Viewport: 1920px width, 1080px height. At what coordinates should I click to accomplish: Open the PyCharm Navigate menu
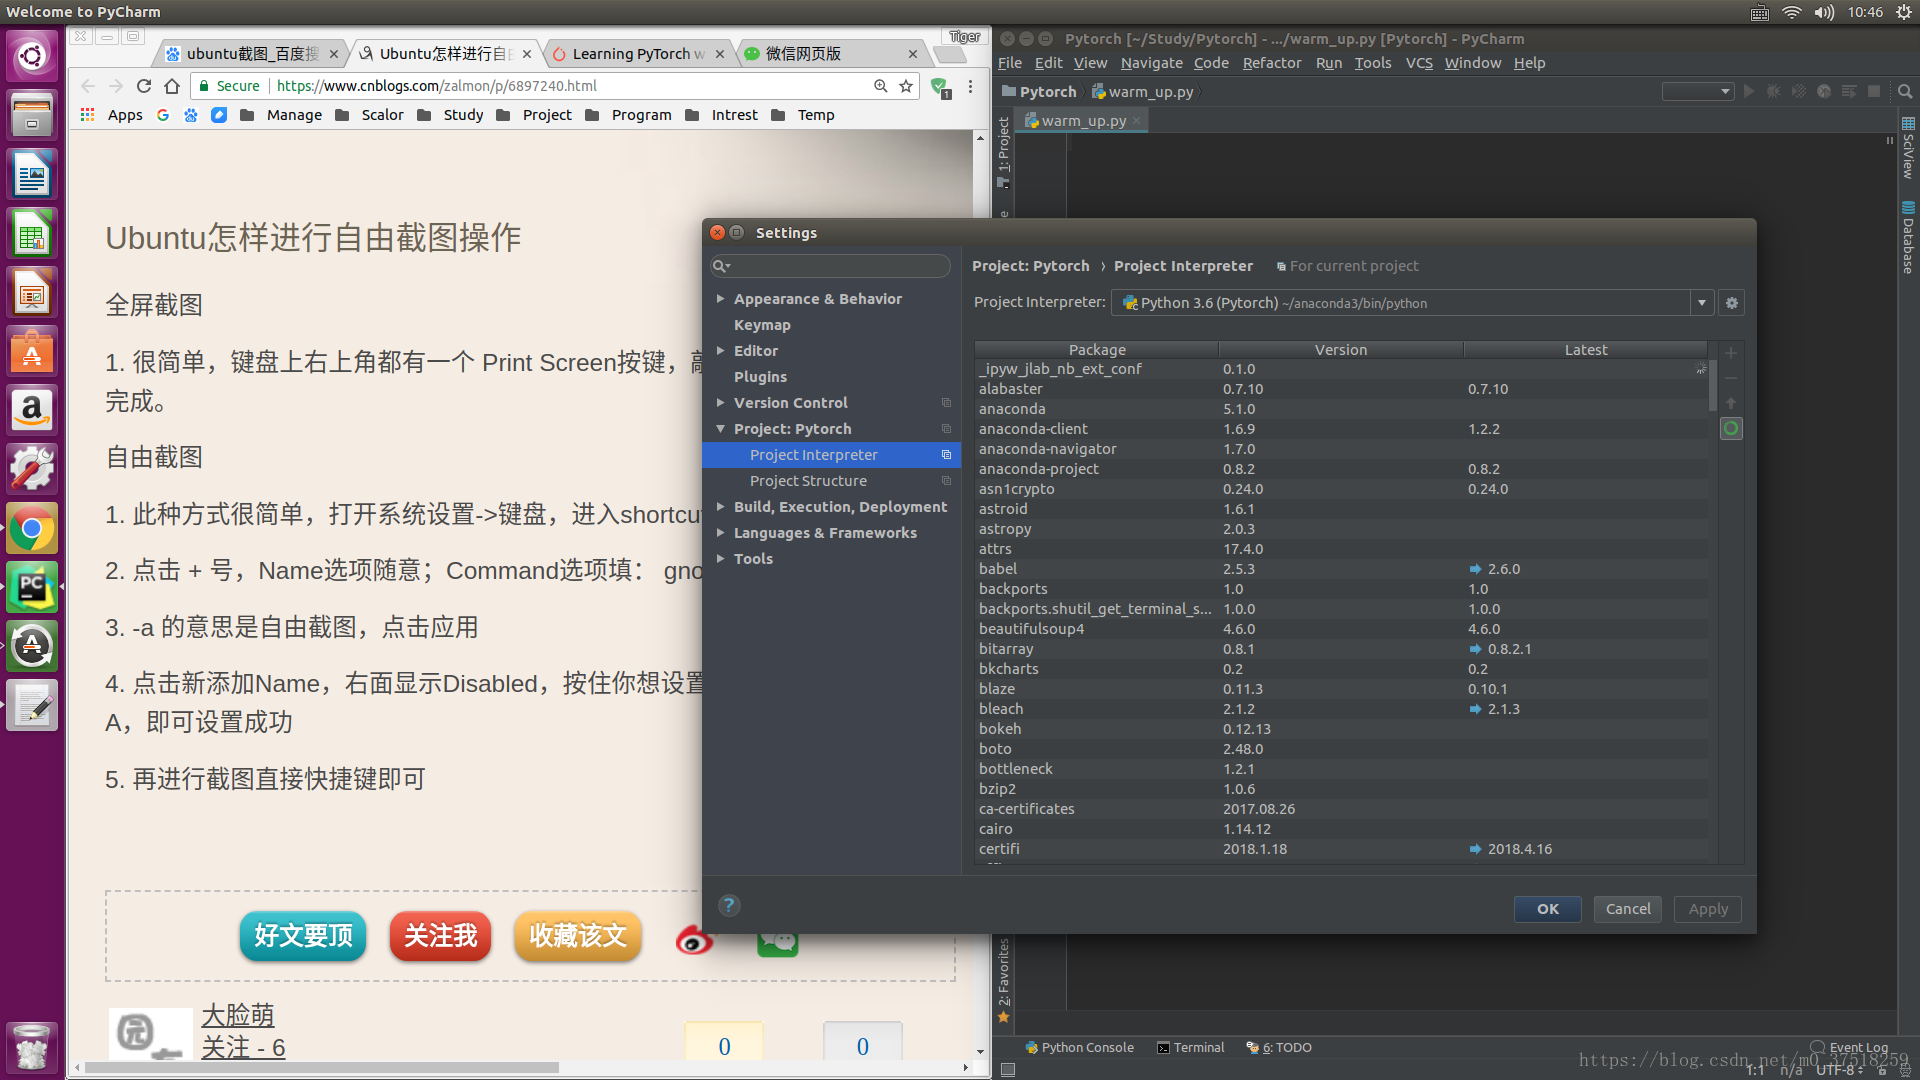(x=1151, y=63)
